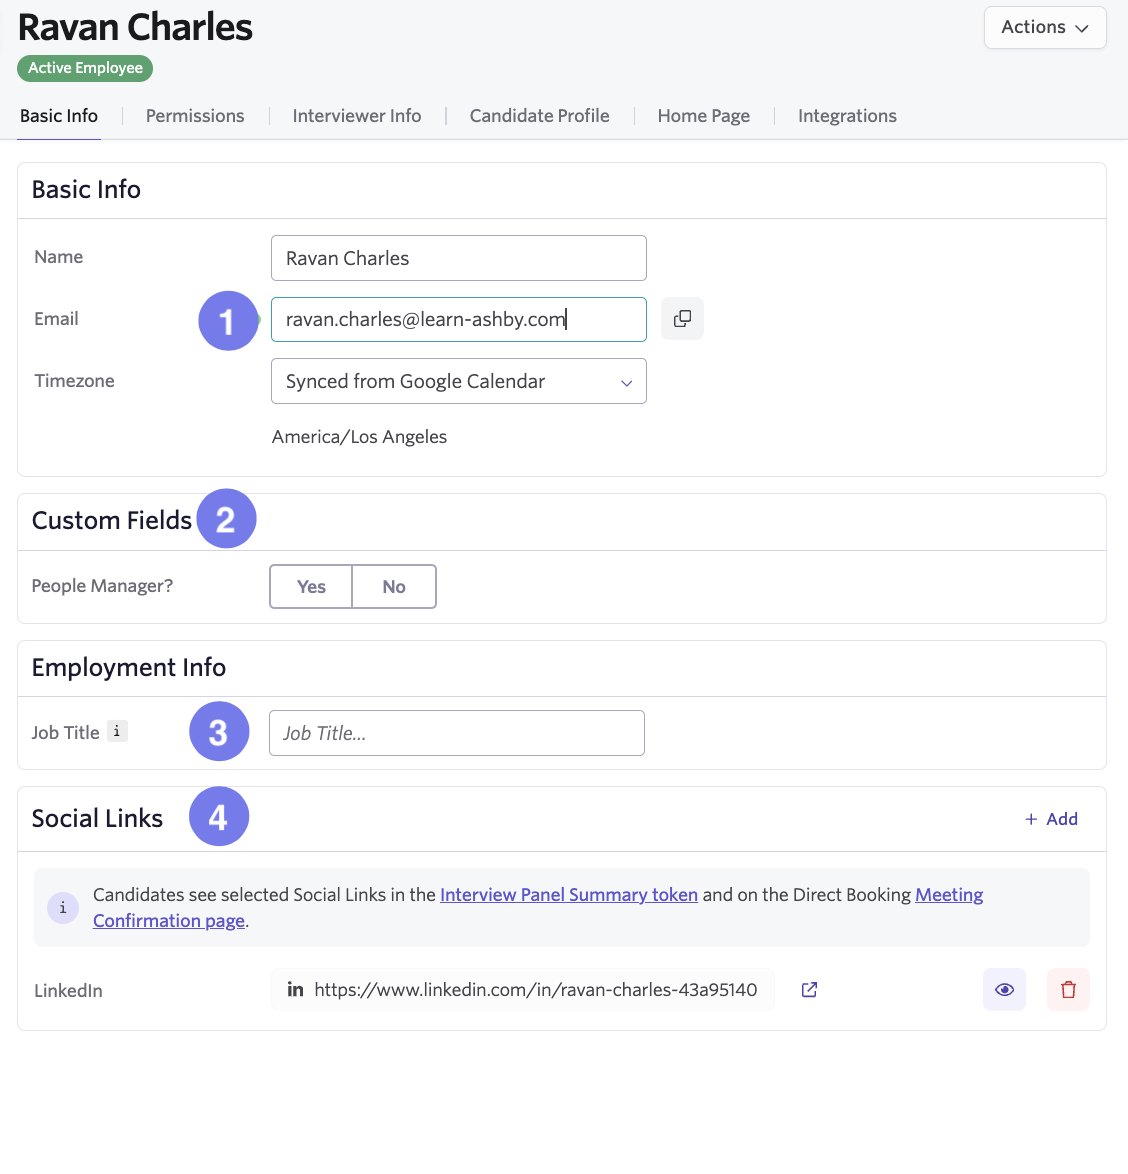
Task: Click the Custom Fields section heading
Action: 112,520
